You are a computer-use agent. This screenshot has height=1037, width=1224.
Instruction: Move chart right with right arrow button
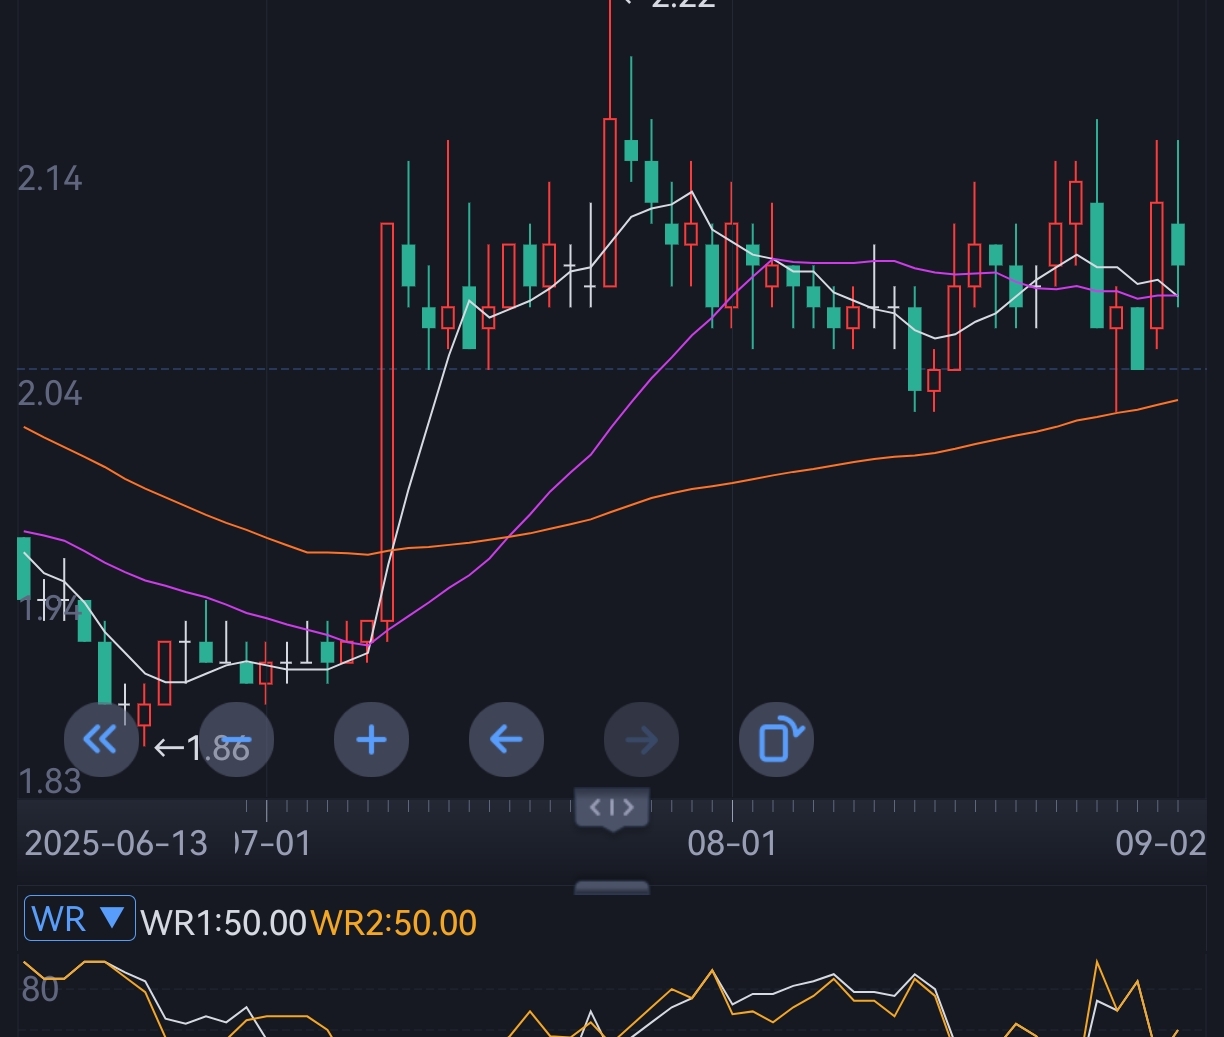(x=641, y=740)
